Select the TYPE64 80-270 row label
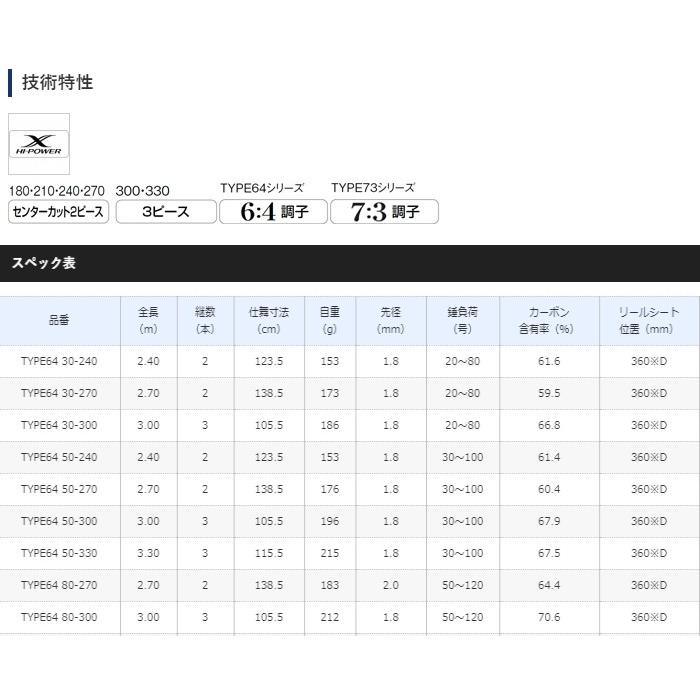The height and width of the screenshot is (700, 700). tap(59, 585)
